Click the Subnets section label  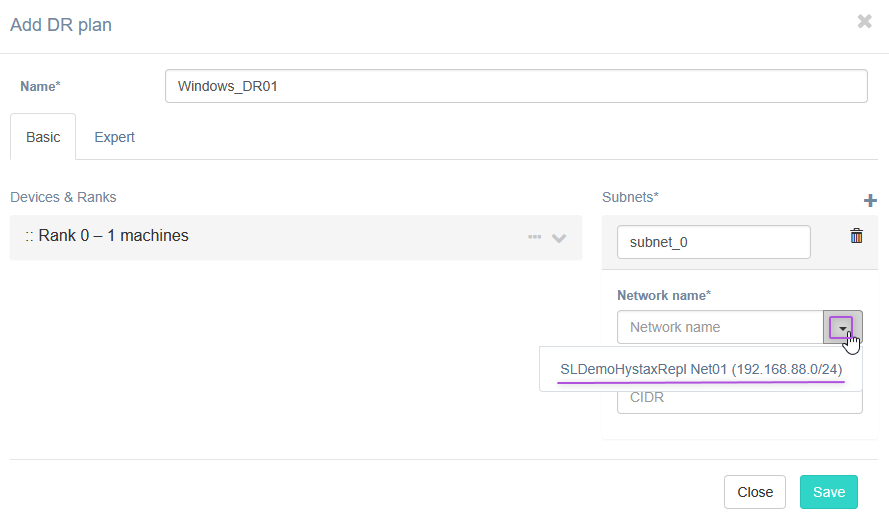pyautogui.click(x=630, y=197)
